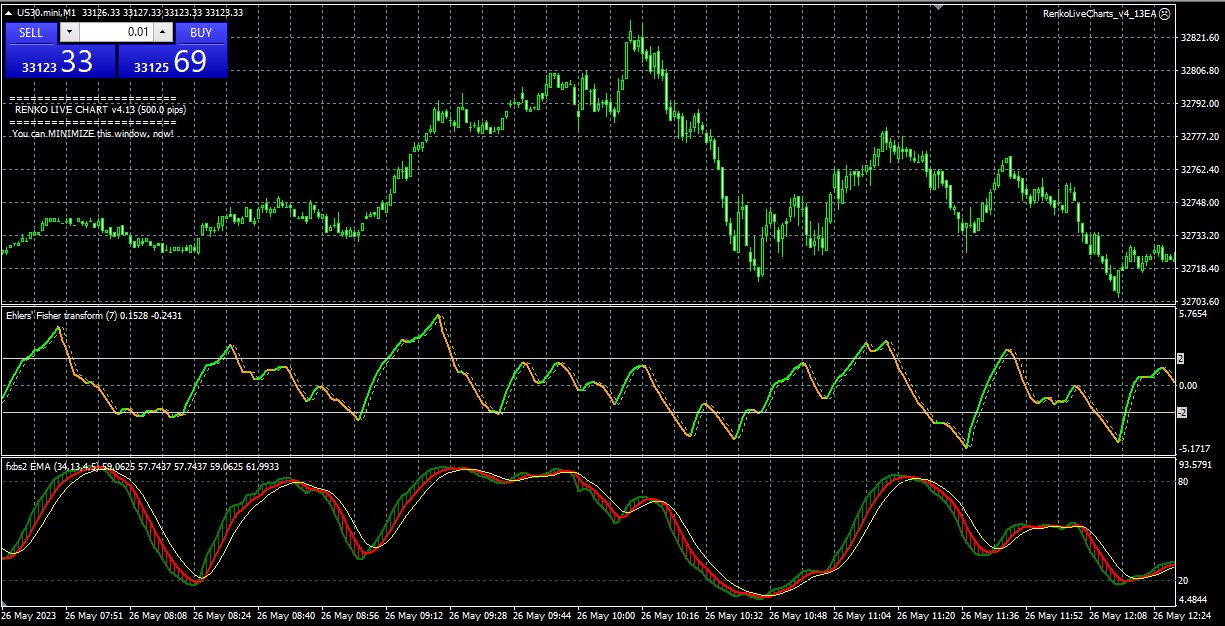Decrease lot volume with down arrow
This screenshot has height=626, width=1225.
click(68, 32)
